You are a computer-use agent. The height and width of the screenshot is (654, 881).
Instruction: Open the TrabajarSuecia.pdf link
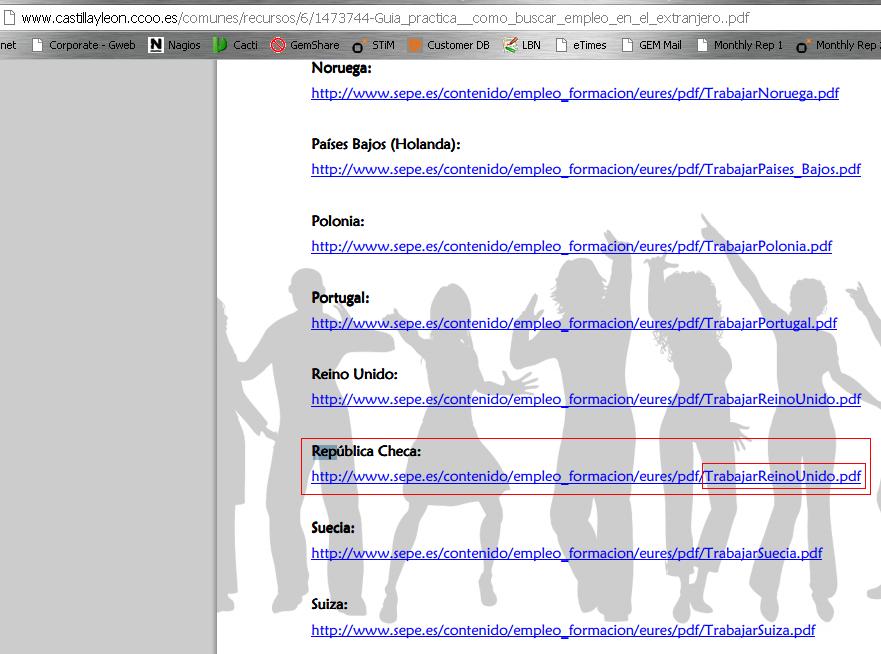566,553
